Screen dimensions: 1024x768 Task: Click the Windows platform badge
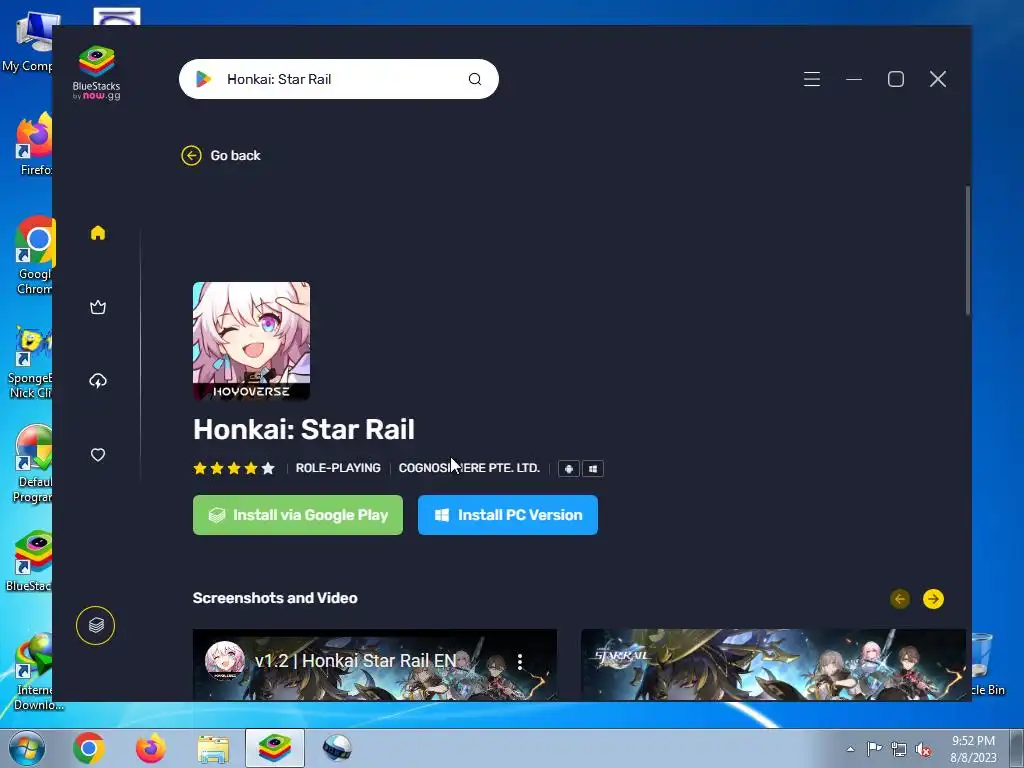click(593, 469)
